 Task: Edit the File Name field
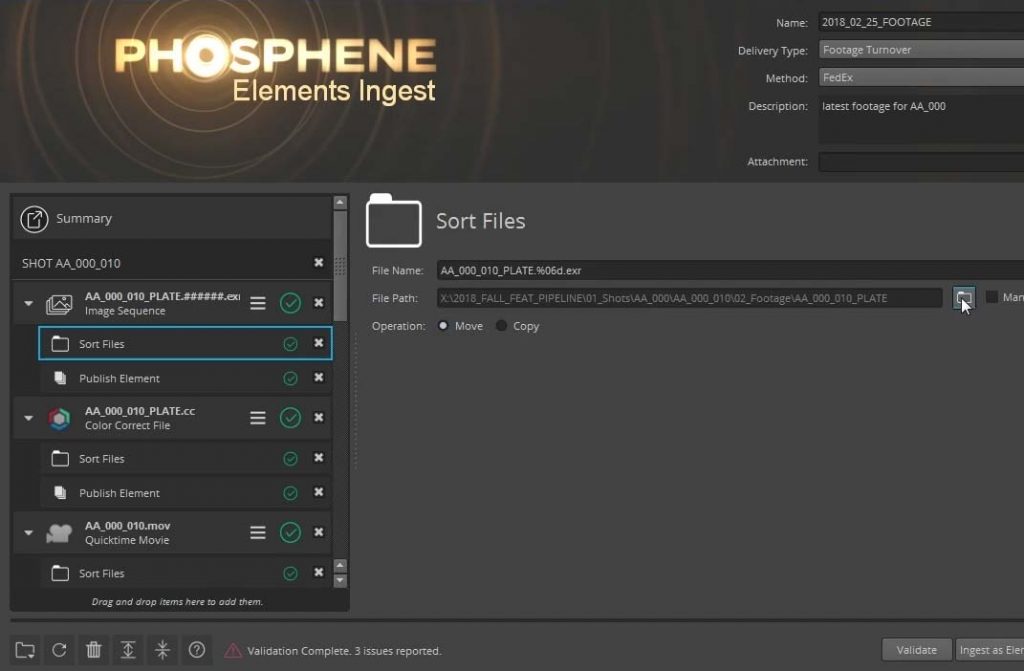[730, 270]
